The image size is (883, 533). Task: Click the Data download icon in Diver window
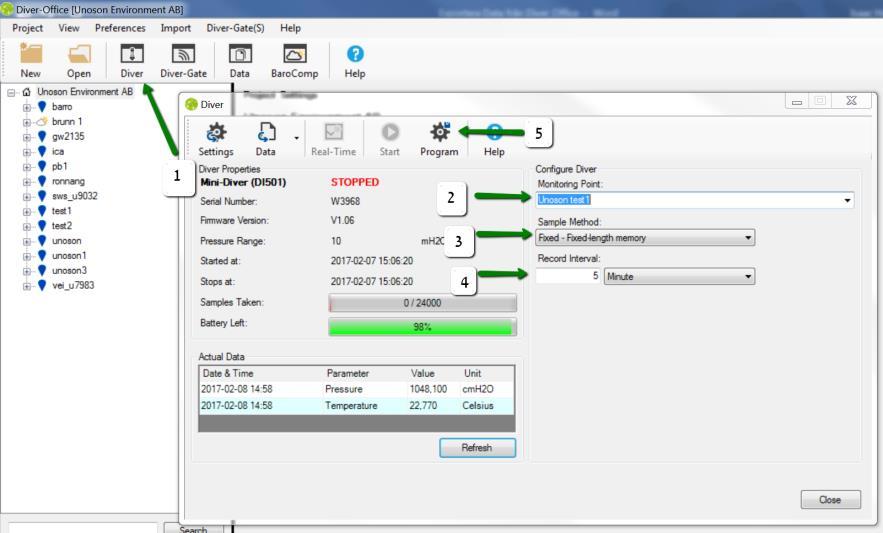coord(266,132)
